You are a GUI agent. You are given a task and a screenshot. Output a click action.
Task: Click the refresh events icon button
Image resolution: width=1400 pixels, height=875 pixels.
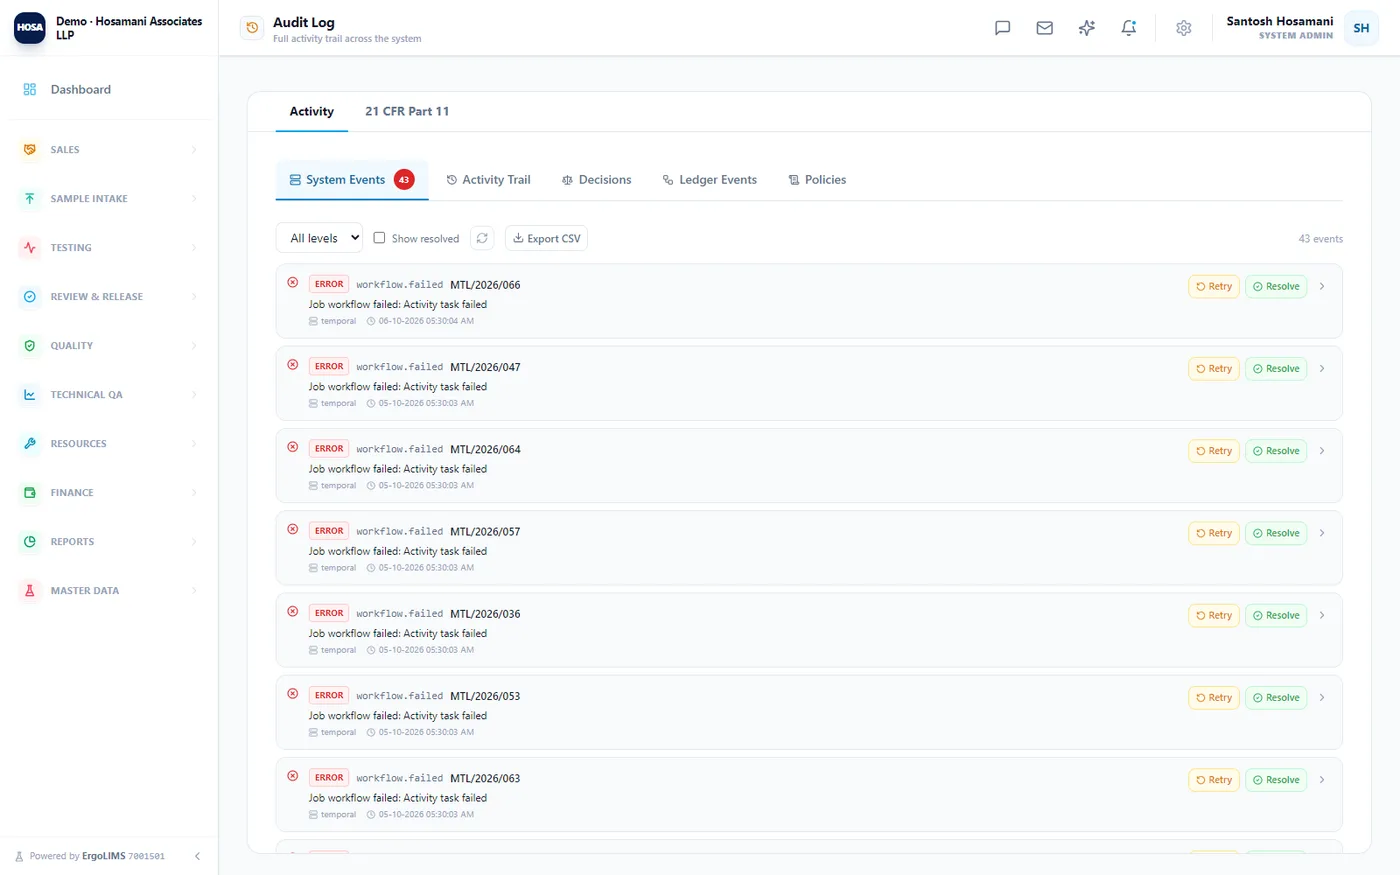tap(482, 238)
